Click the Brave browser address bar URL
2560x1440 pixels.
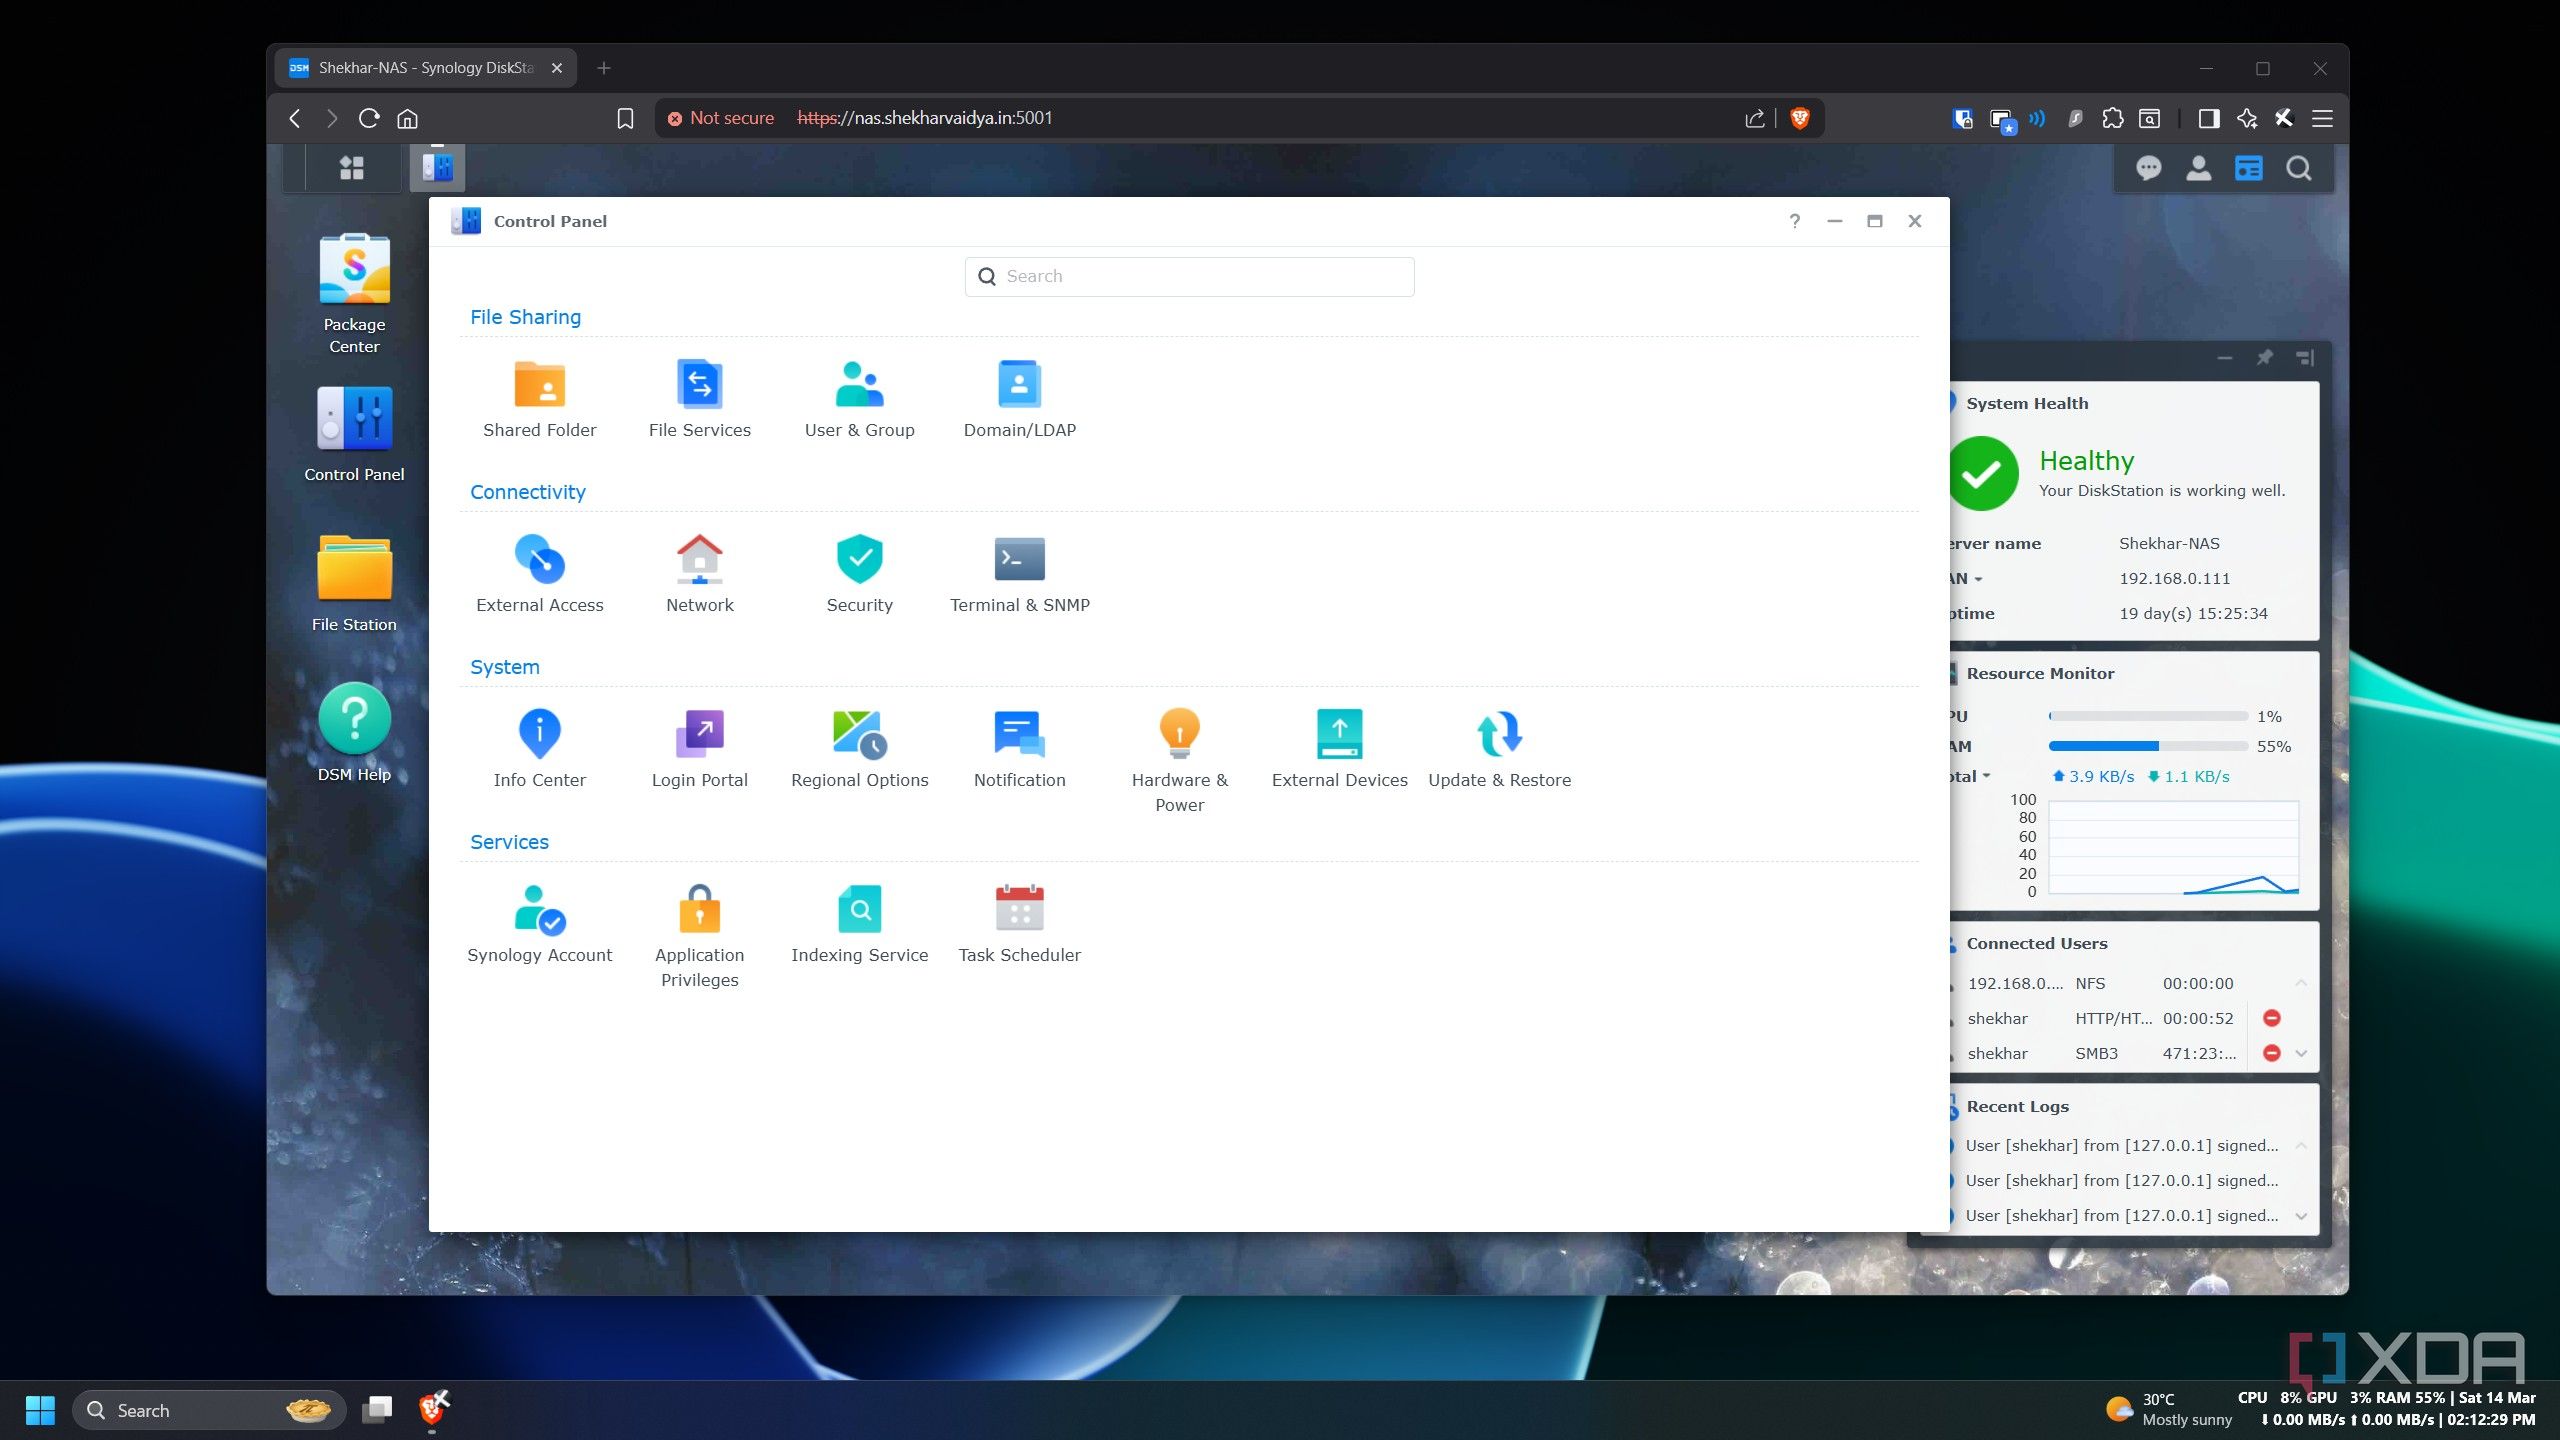point(924,118)
